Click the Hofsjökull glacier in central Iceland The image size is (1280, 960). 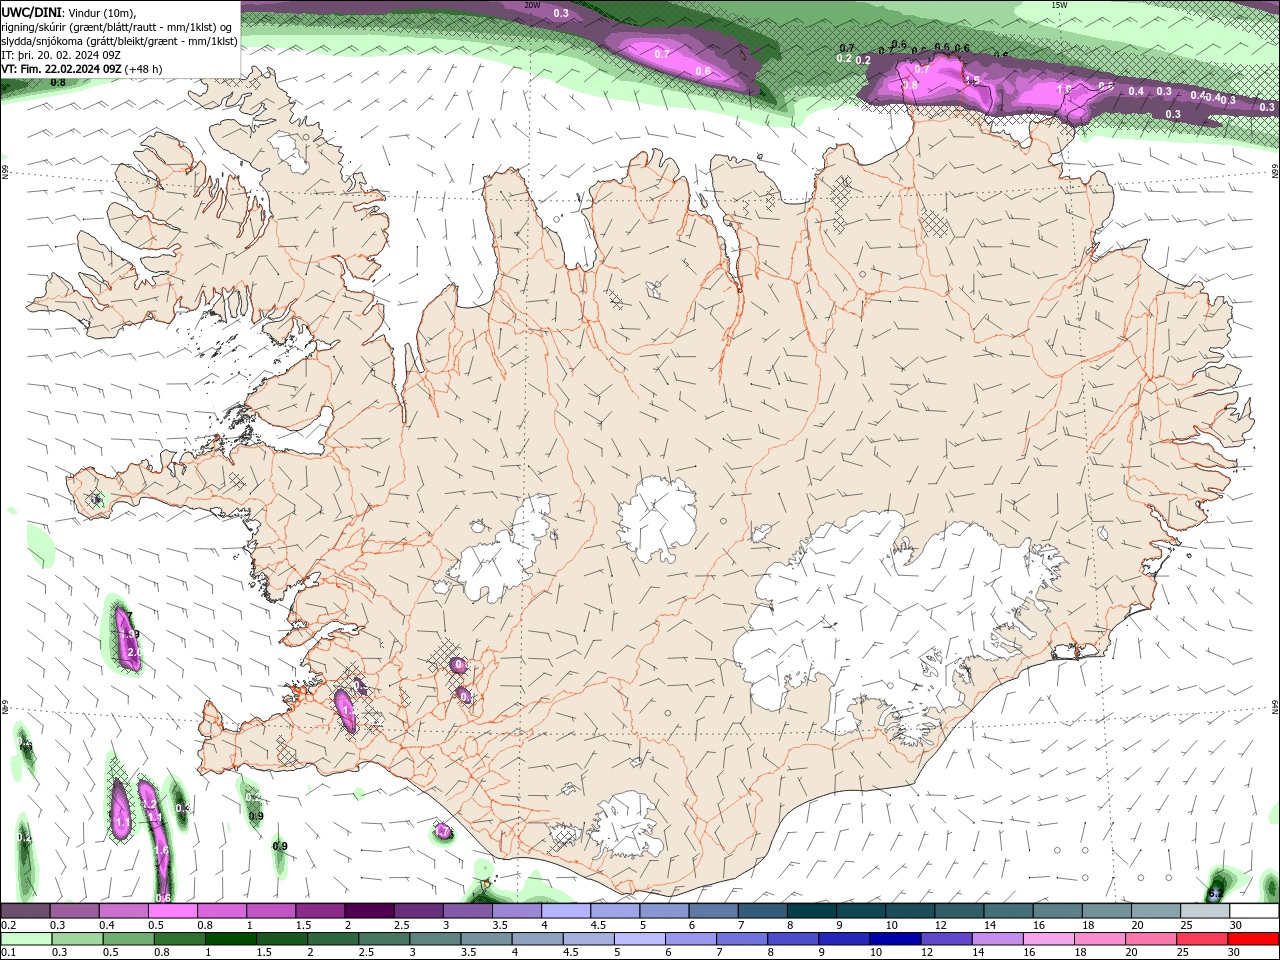tap(657, 518)
